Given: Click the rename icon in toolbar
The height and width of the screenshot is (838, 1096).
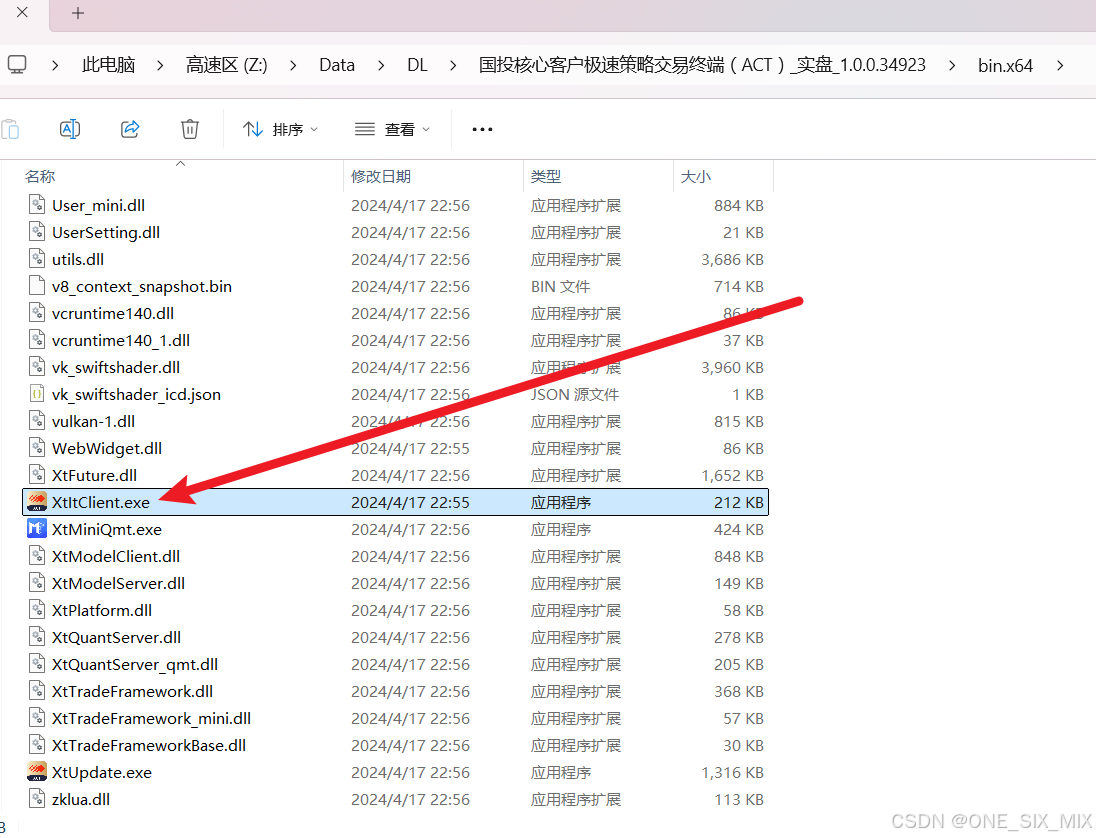Looking at the screenshot, I should [x=70, y=129].
